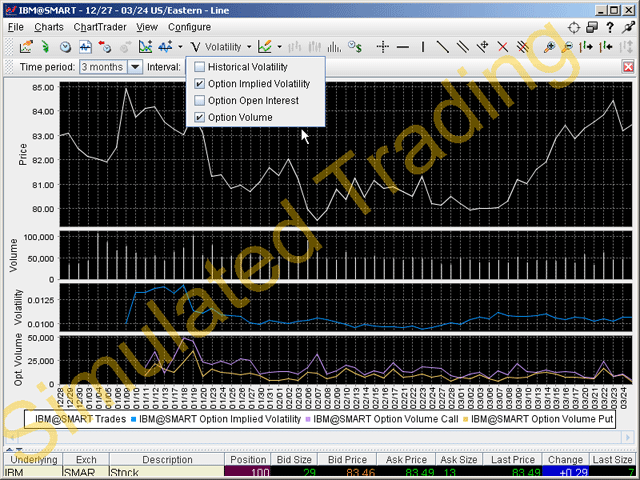Click the remove all lines tool
Screen dimensions: 640x480
pos(522,47)
